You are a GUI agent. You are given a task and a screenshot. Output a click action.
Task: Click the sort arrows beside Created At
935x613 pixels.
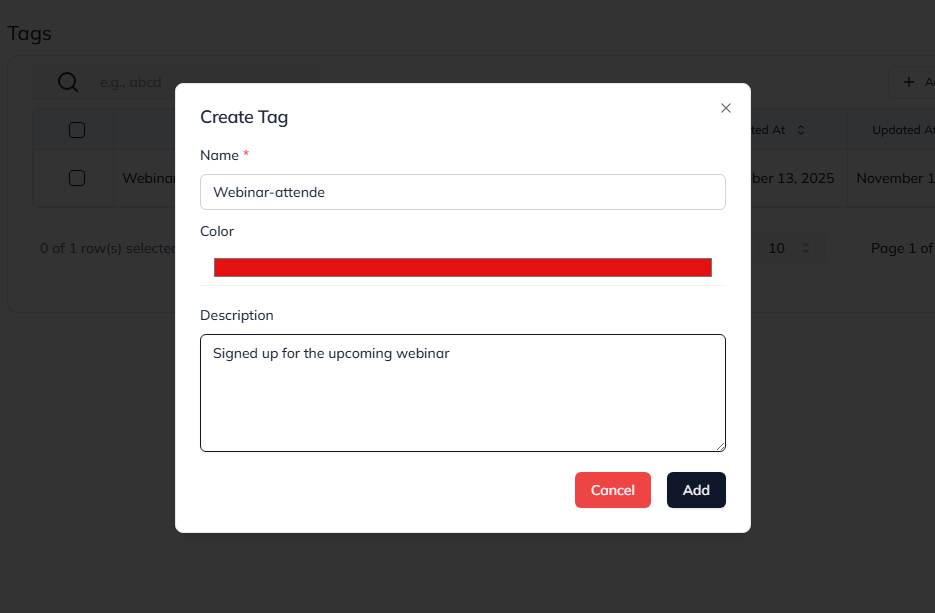[801, 129]
